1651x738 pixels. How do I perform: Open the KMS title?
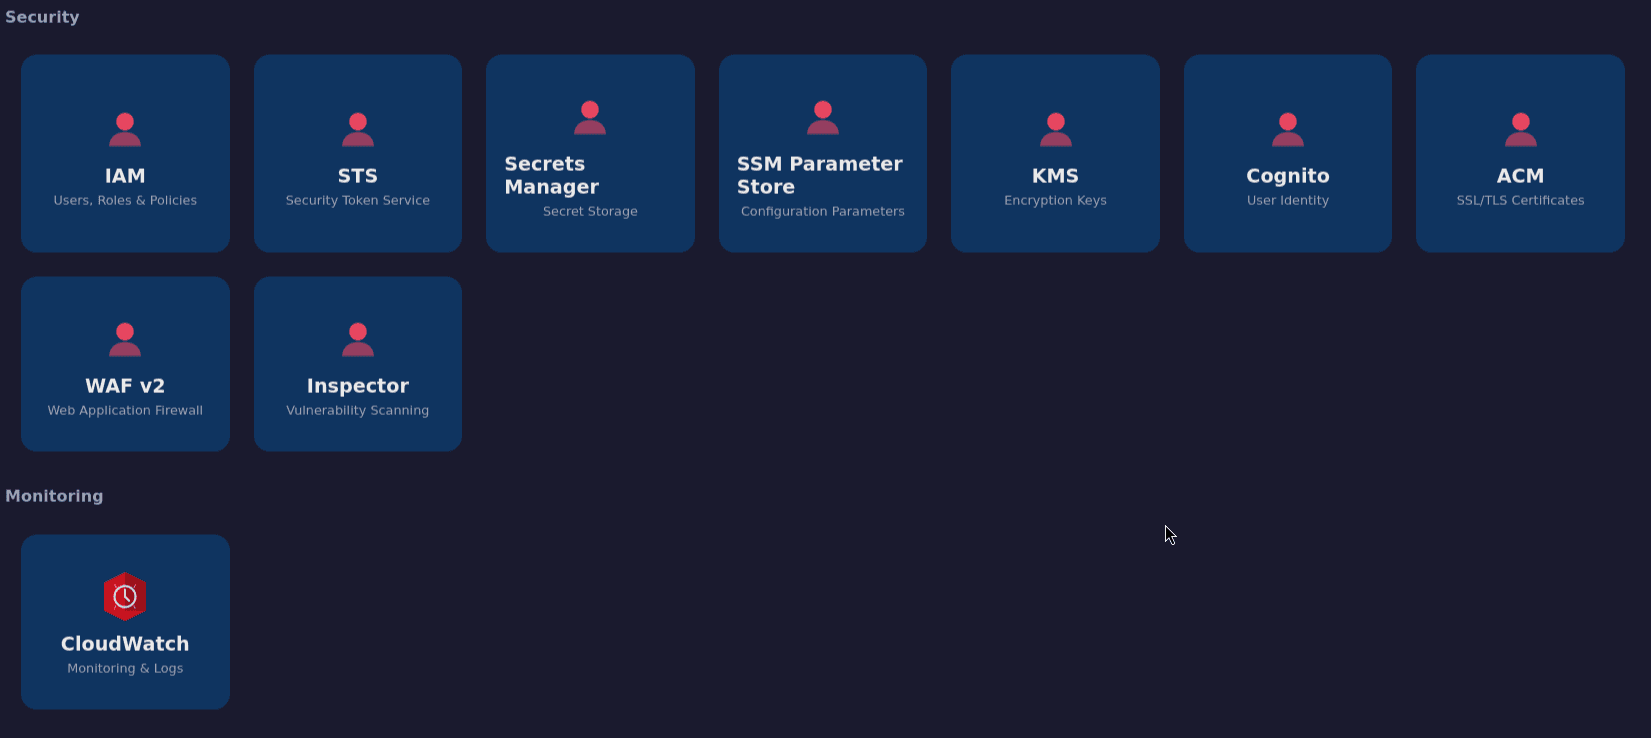1055,176
